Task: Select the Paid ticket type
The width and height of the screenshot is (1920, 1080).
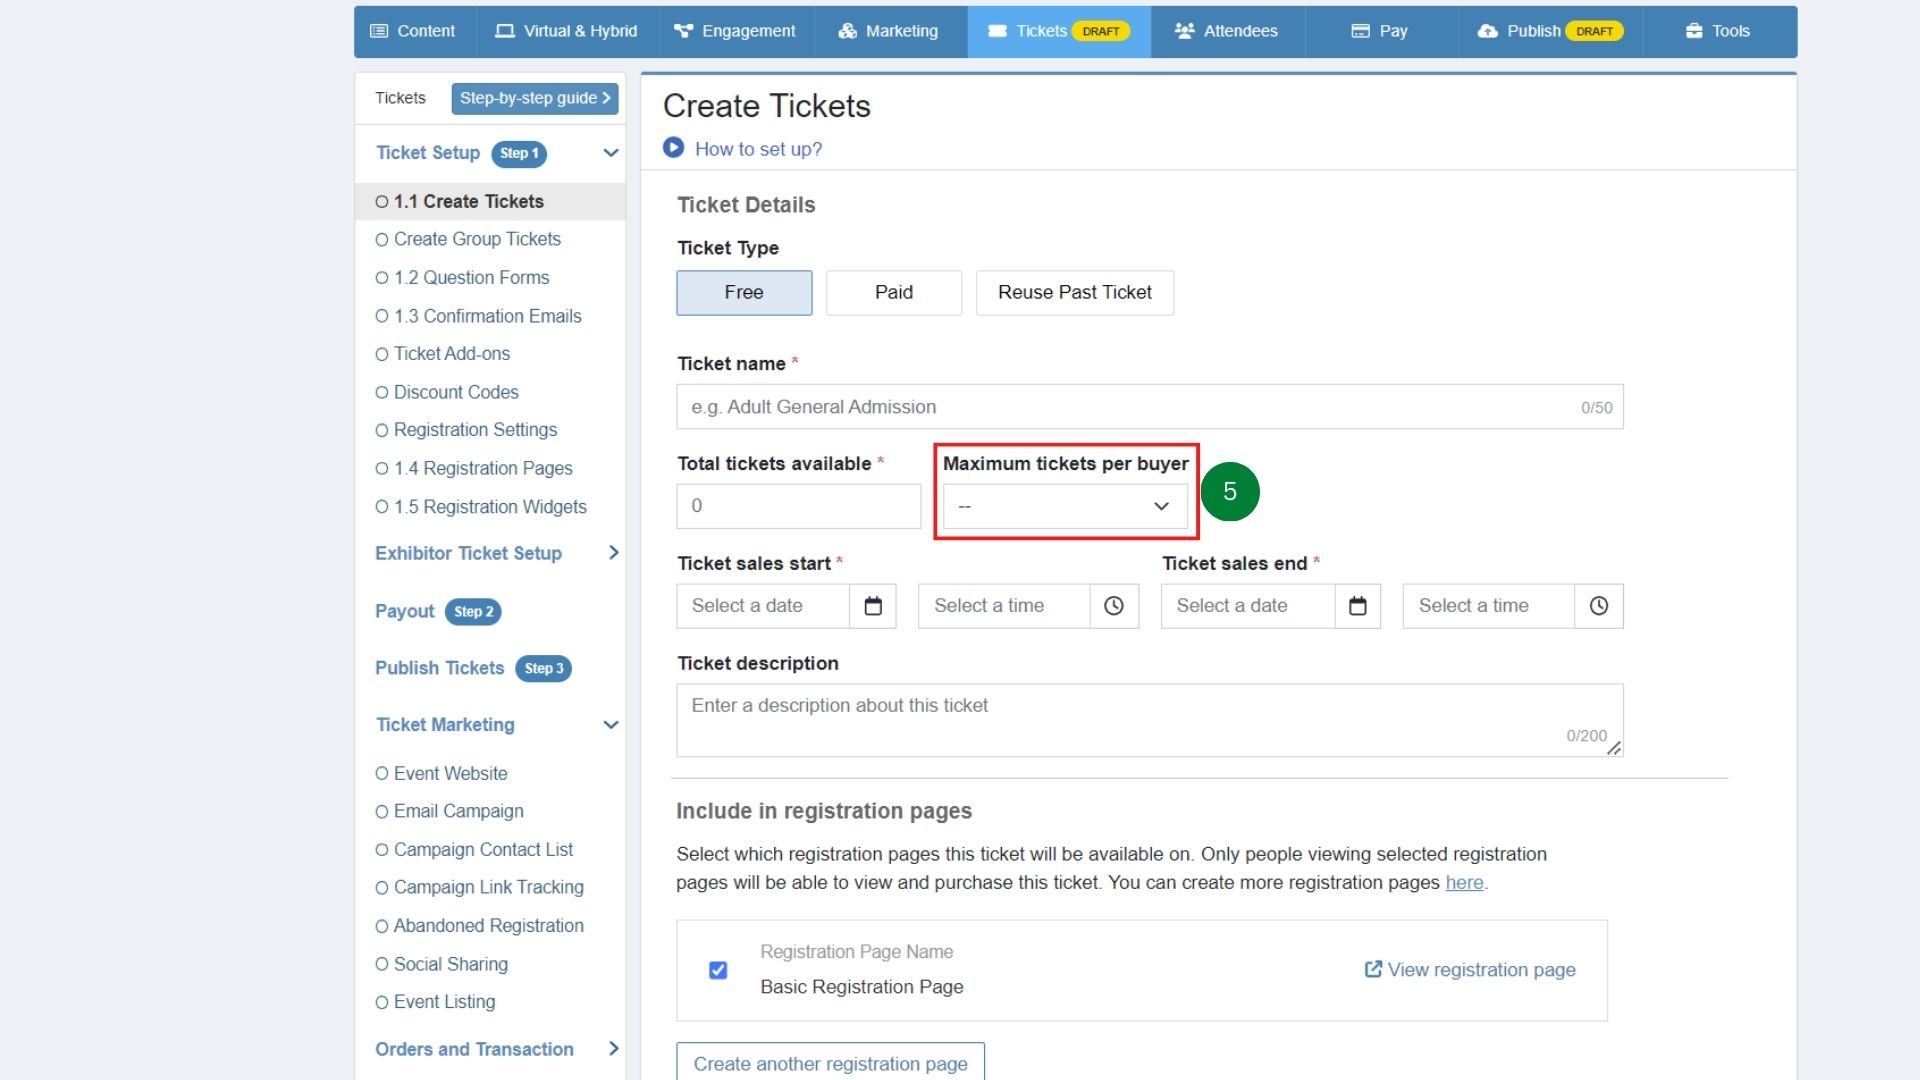Action: 894,293
